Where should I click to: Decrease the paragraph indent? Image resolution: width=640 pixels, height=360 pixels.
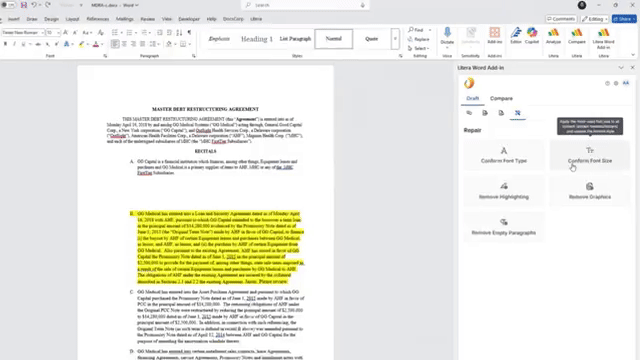(x=160, y=32)
